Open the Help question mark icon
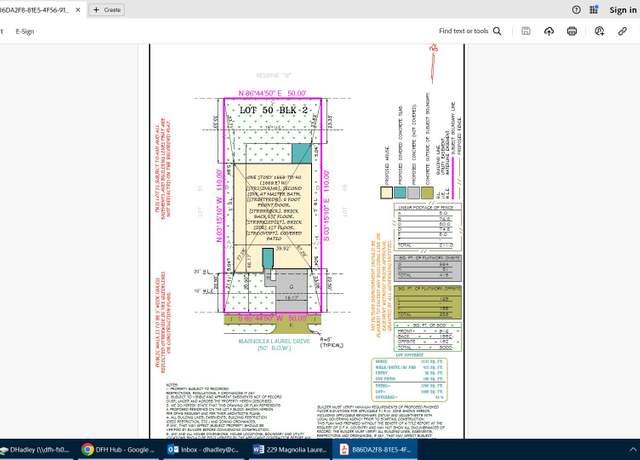 576,10
